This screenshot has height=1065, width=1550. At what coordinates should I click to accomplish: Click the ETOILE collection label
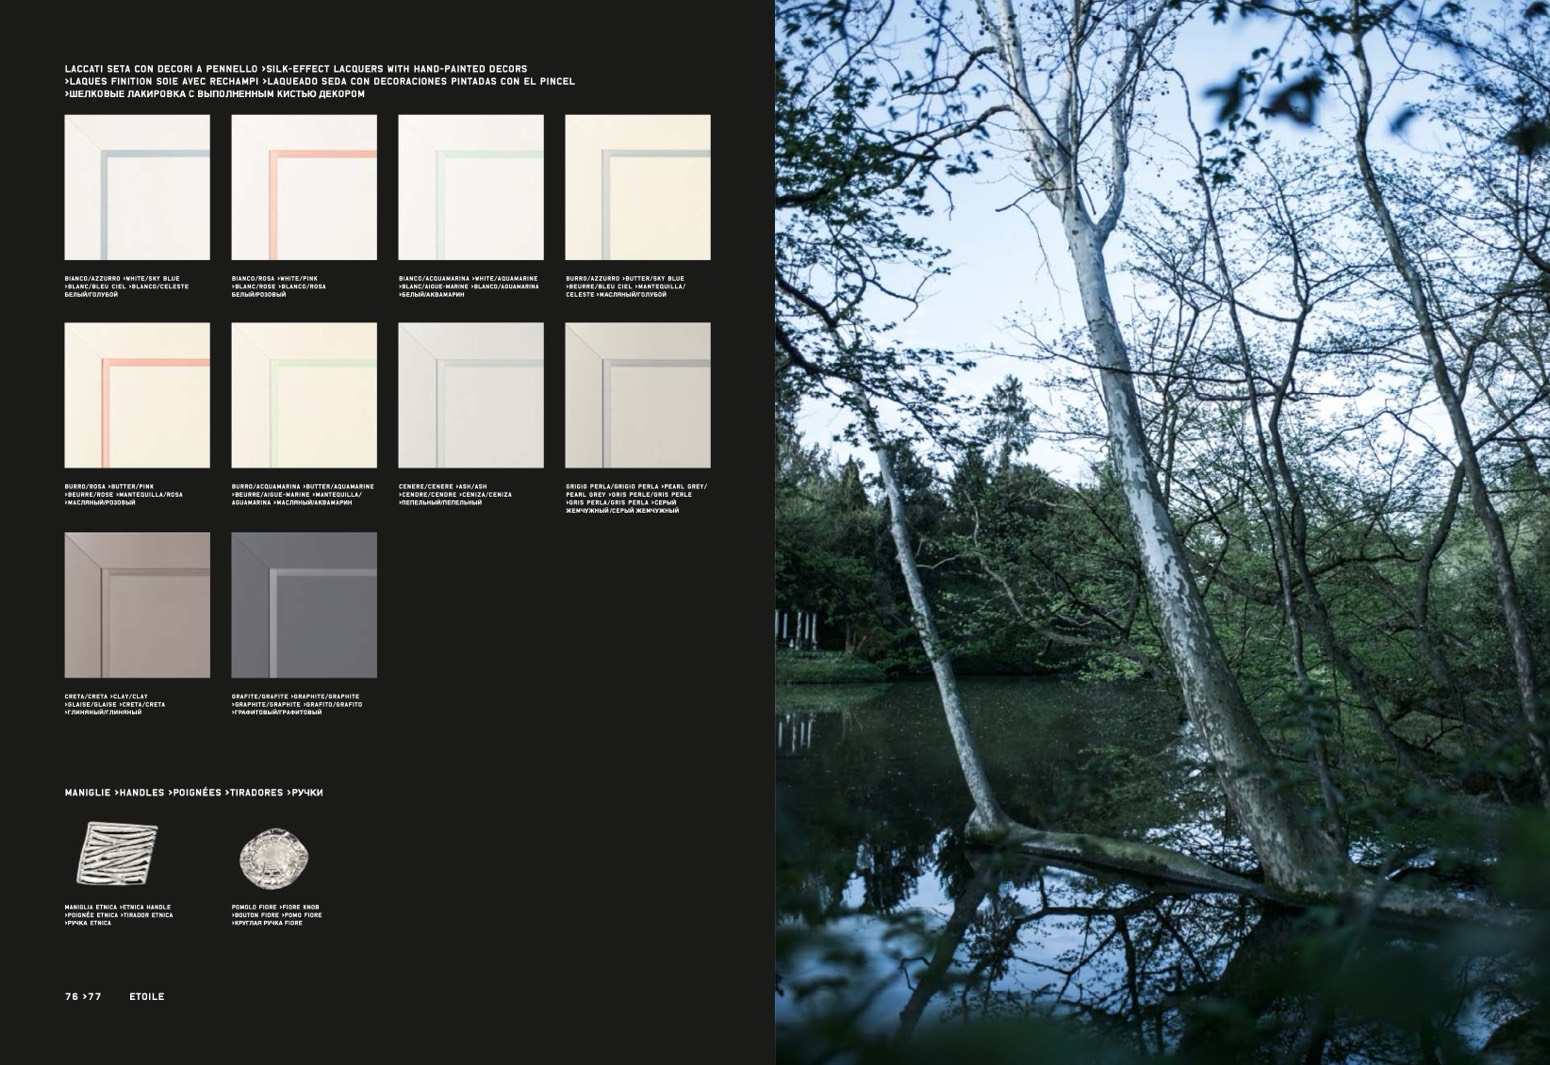click(146, 997)
